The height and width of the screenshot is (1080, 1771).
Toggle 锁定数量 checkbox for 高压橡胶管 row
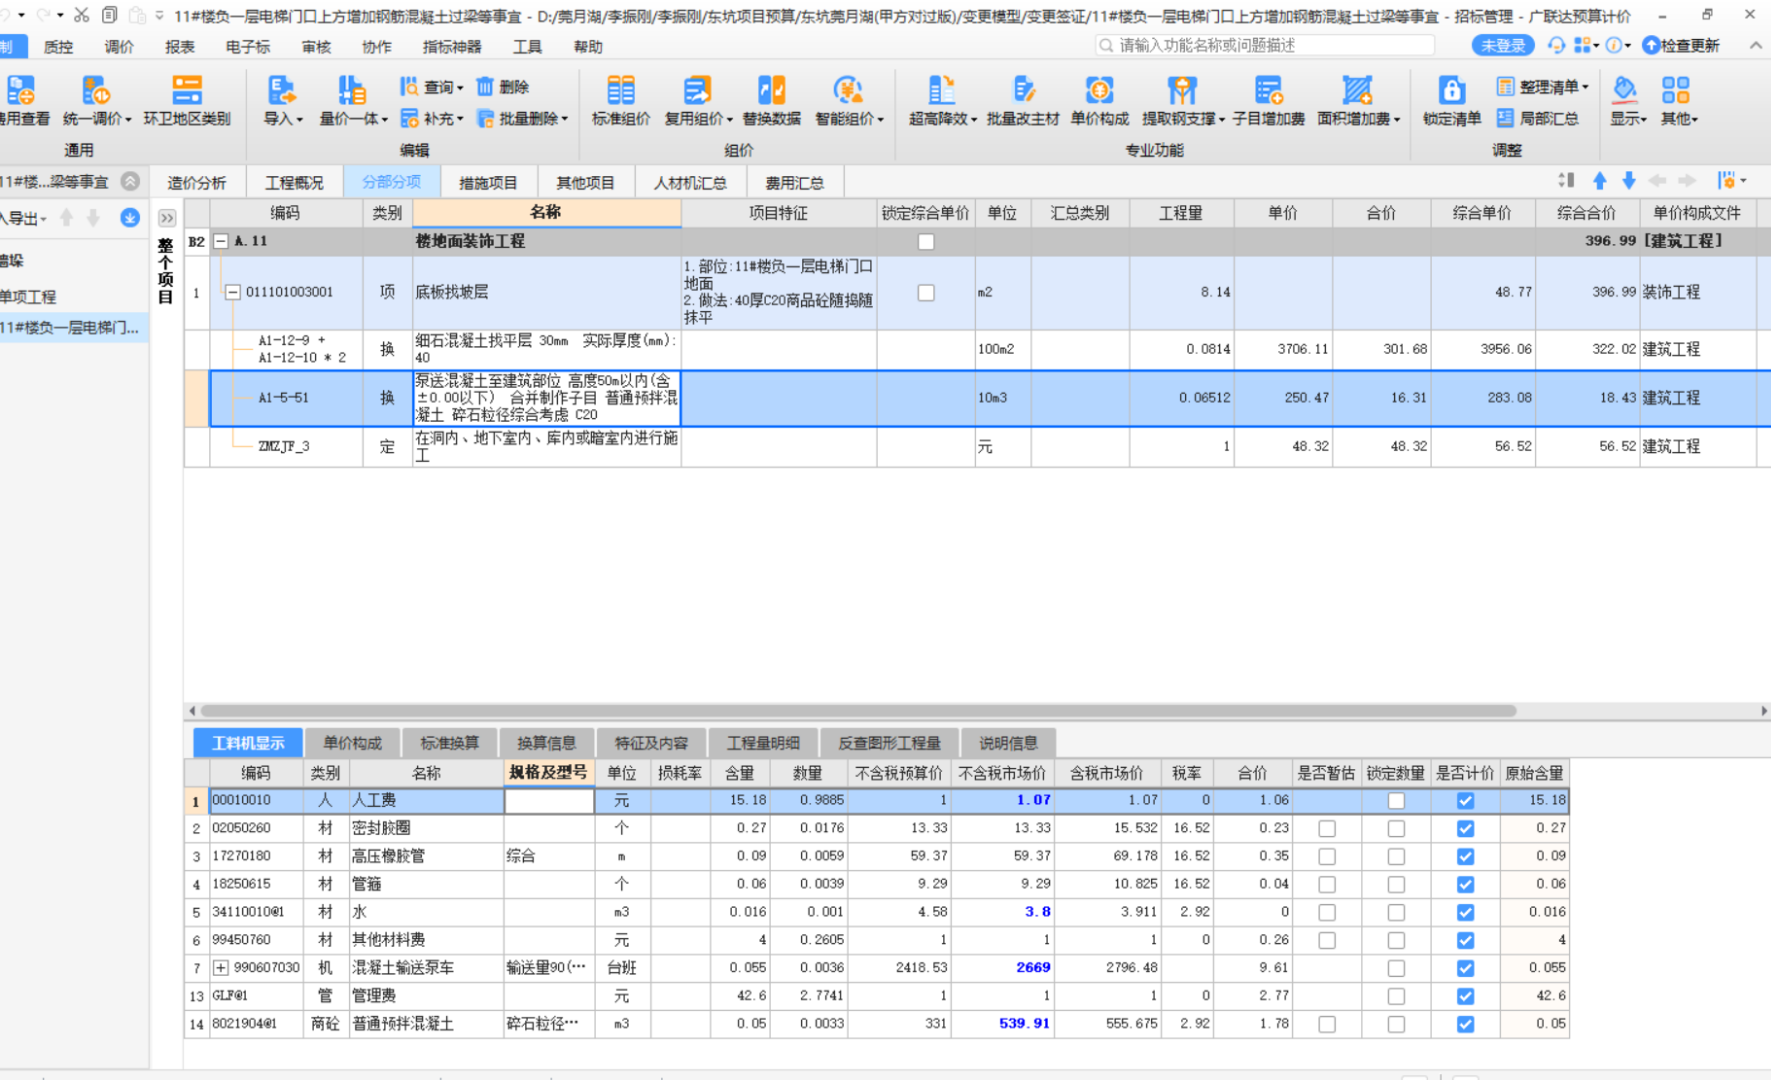point(1396,857)
